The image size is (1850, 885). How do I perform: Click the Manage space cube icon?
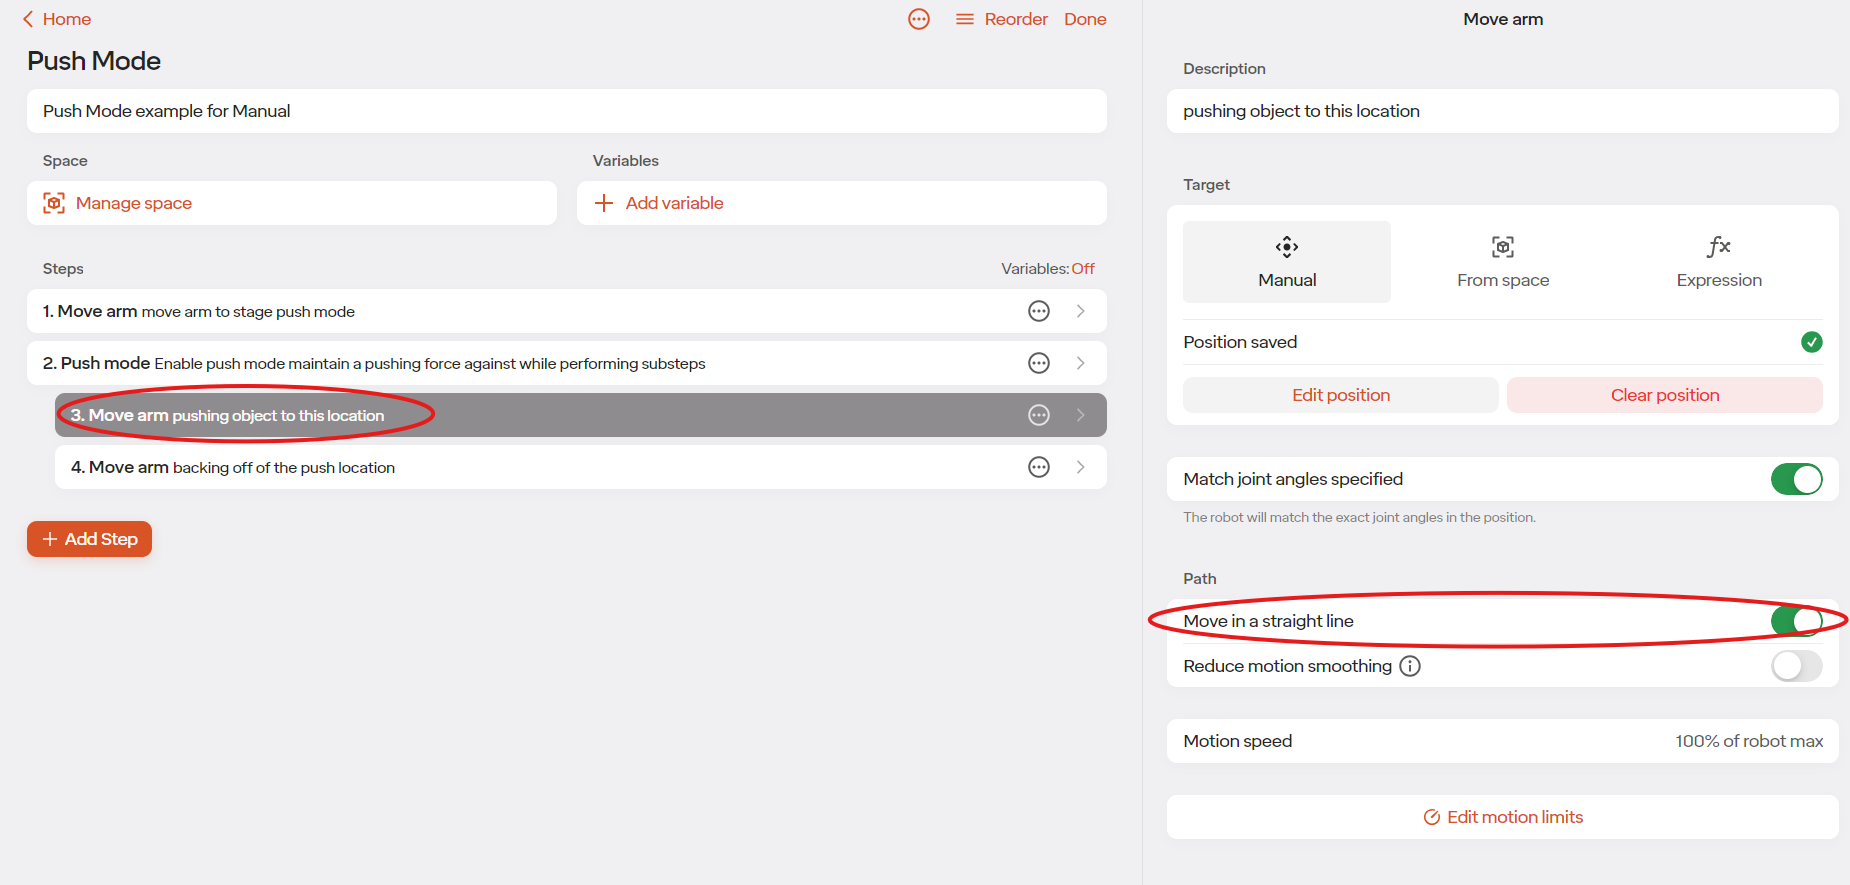(x=54, y=203)
